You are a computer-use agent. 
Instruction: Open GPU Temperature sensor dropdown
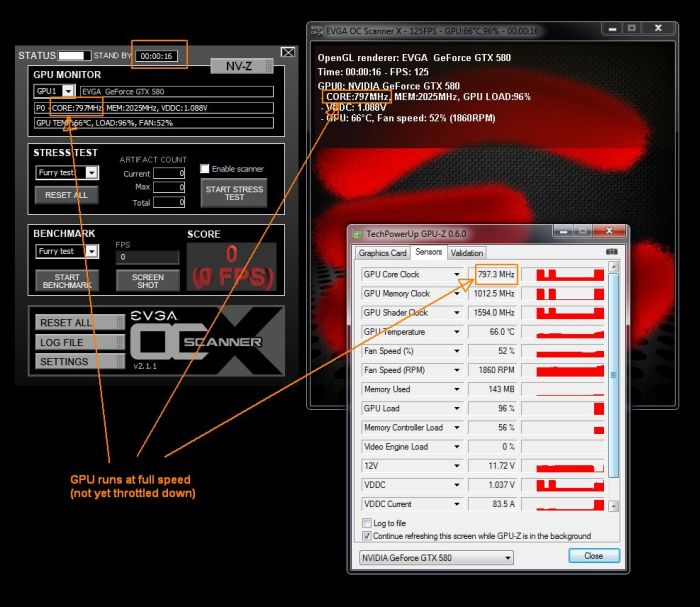pos(457,332)
